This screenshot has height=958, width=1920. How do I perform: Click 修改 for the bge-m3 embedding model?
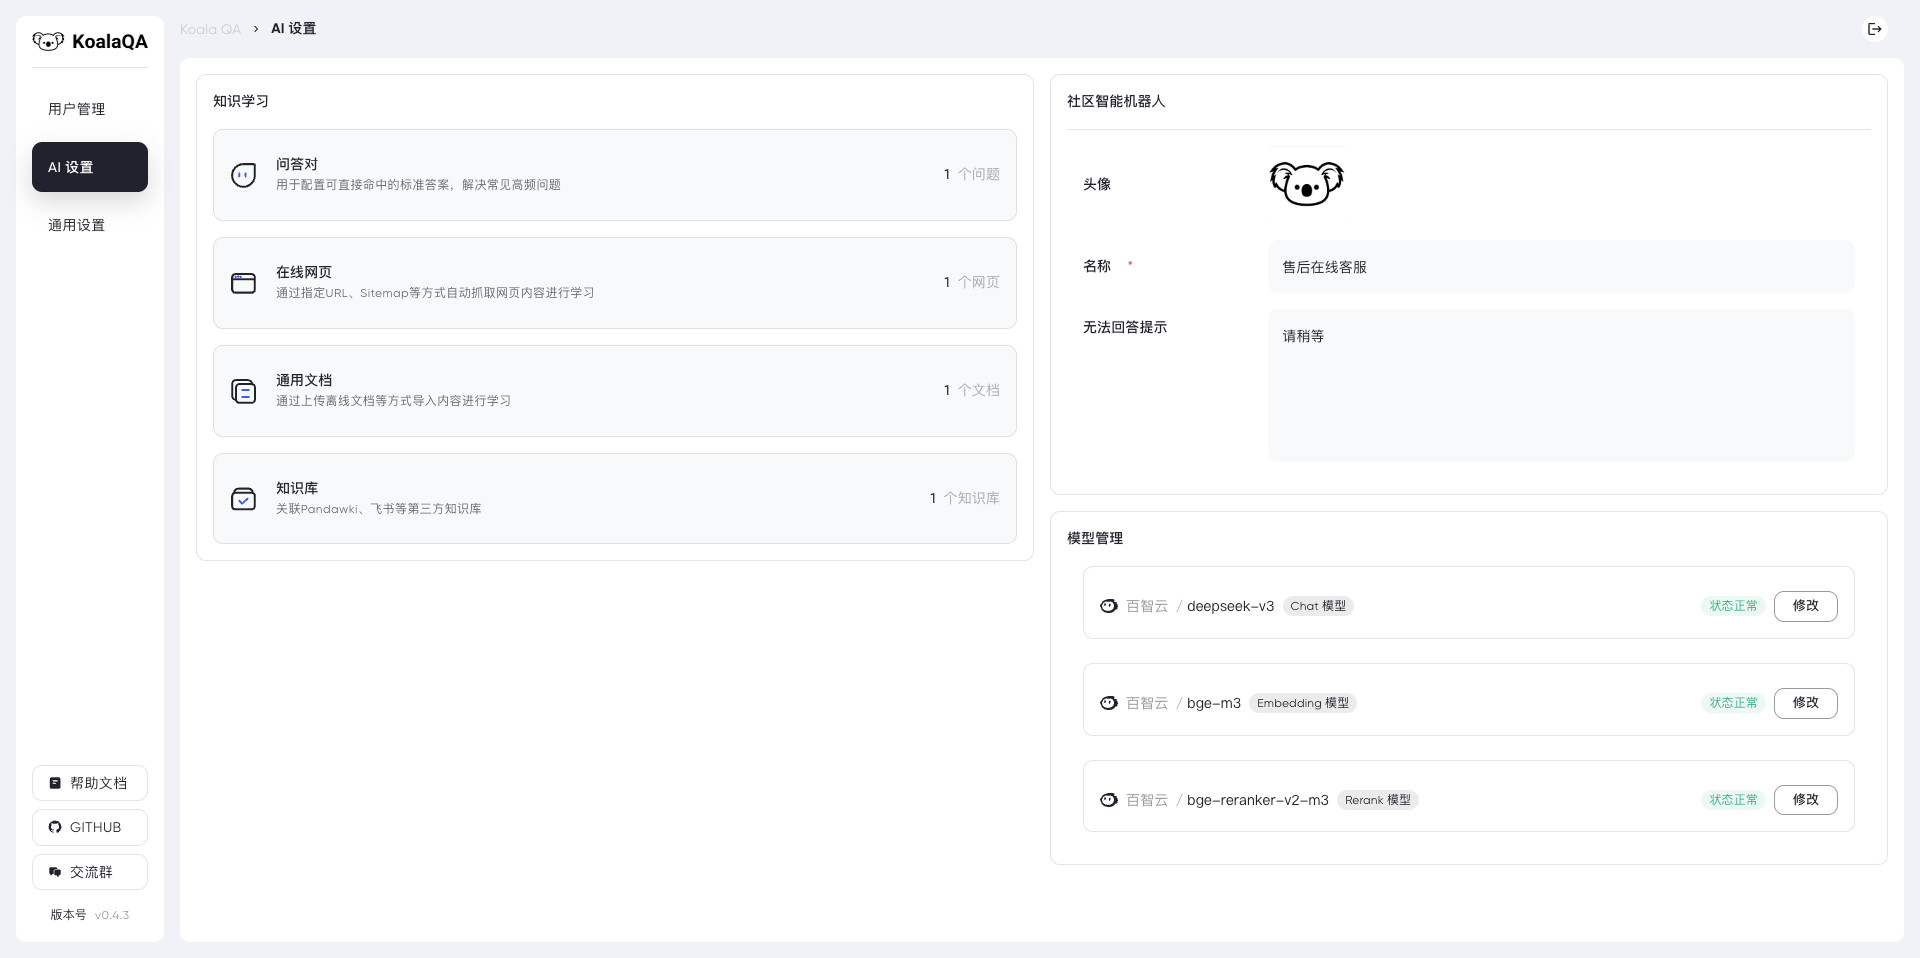tap(1805, 703)
